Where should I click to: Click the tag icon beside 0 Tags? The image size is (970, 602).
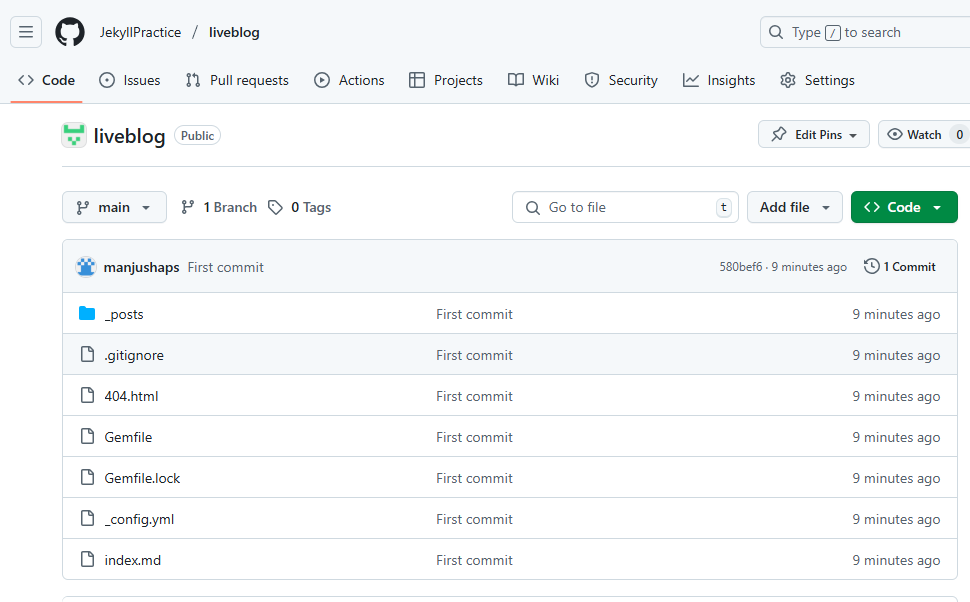[x=275, y=207]
